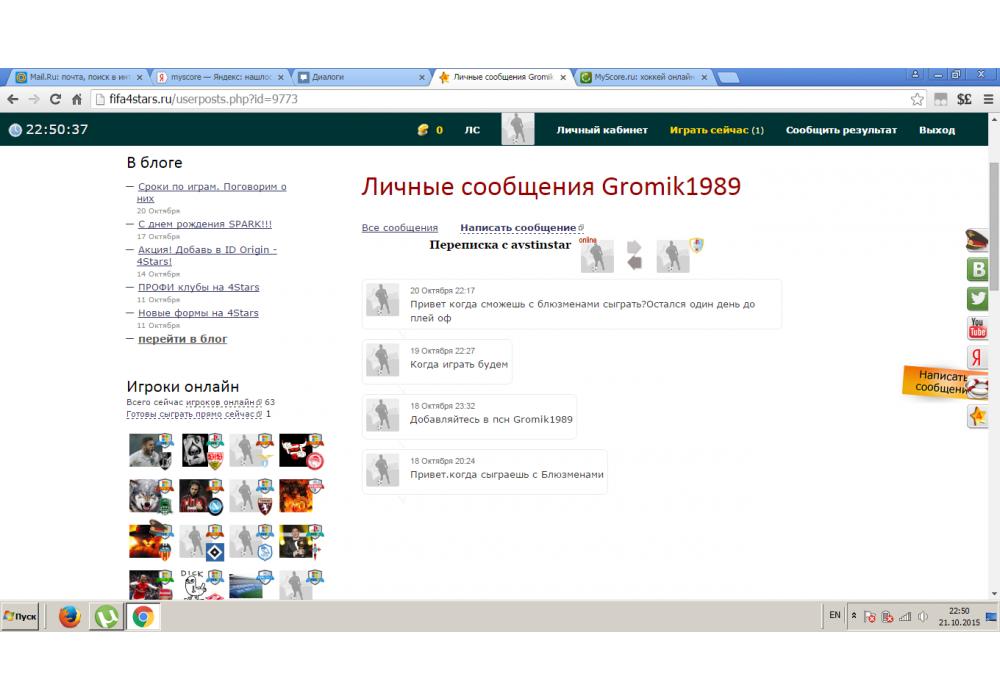Switch to the 'Диалоги' browser tab

360,77
